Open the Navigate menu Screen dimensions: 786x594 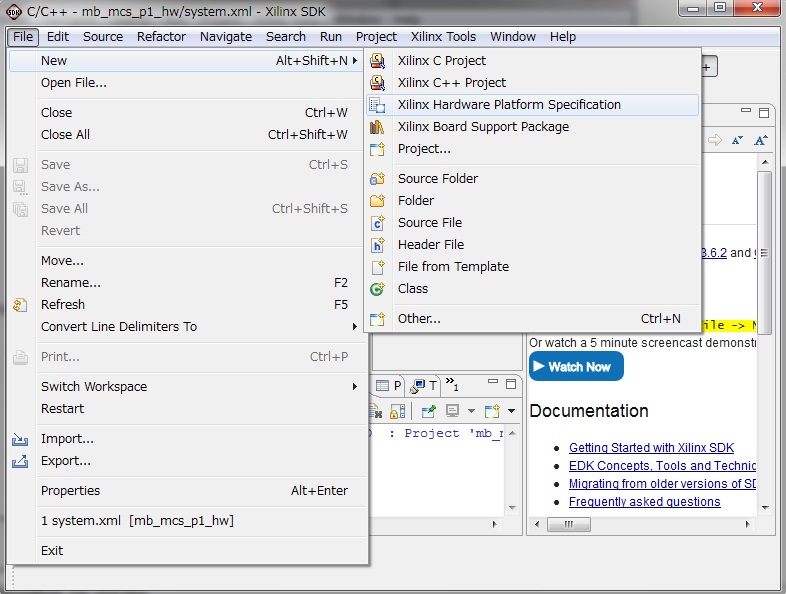click(226, 37)
